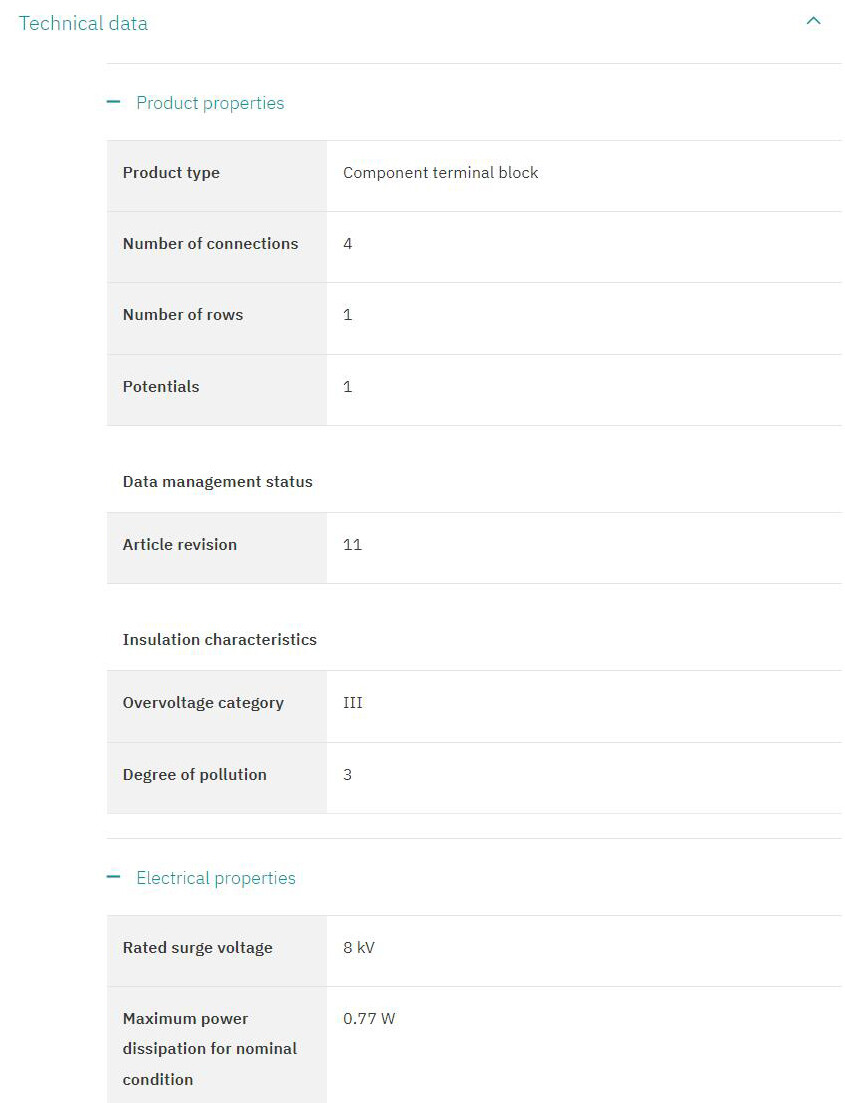
Task: Select the Overvoltage category label
Action: 203,703
